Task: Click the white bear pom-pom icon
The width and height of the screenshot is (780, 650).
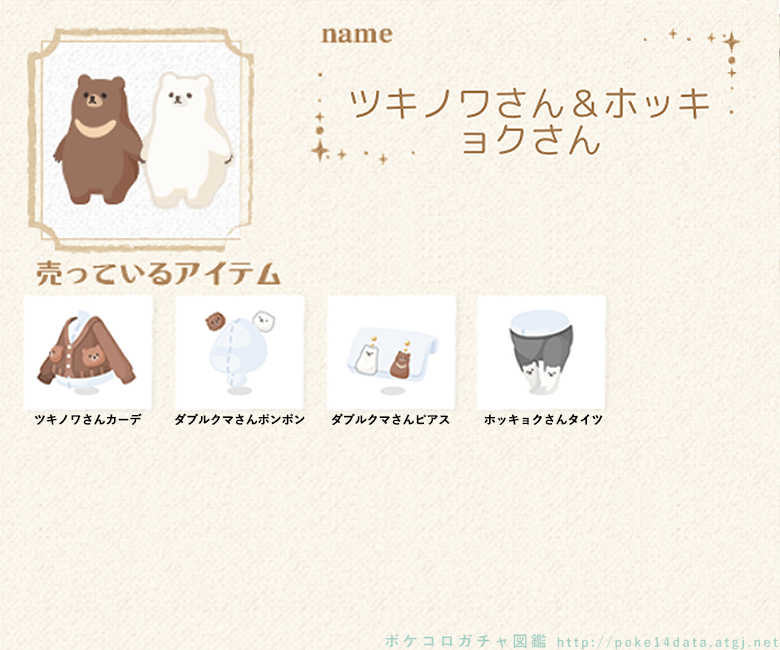Action: tap(264, 320)
